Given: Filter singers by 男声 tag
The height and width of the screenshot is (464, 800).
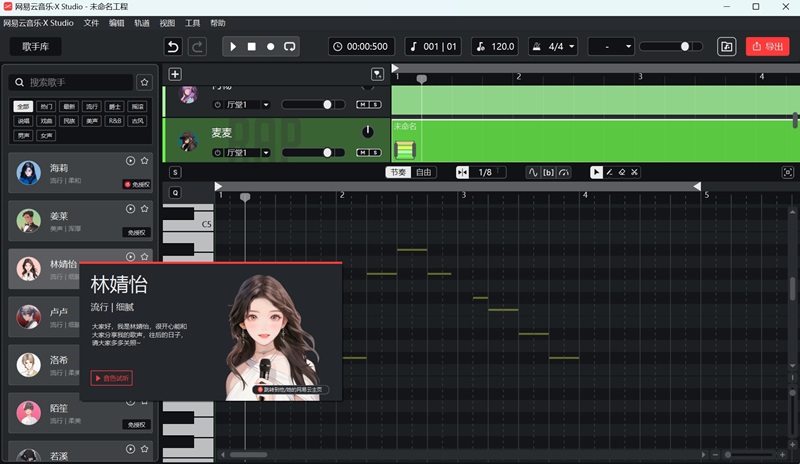Looking at the screenshot, I should (x=23, y=135).
